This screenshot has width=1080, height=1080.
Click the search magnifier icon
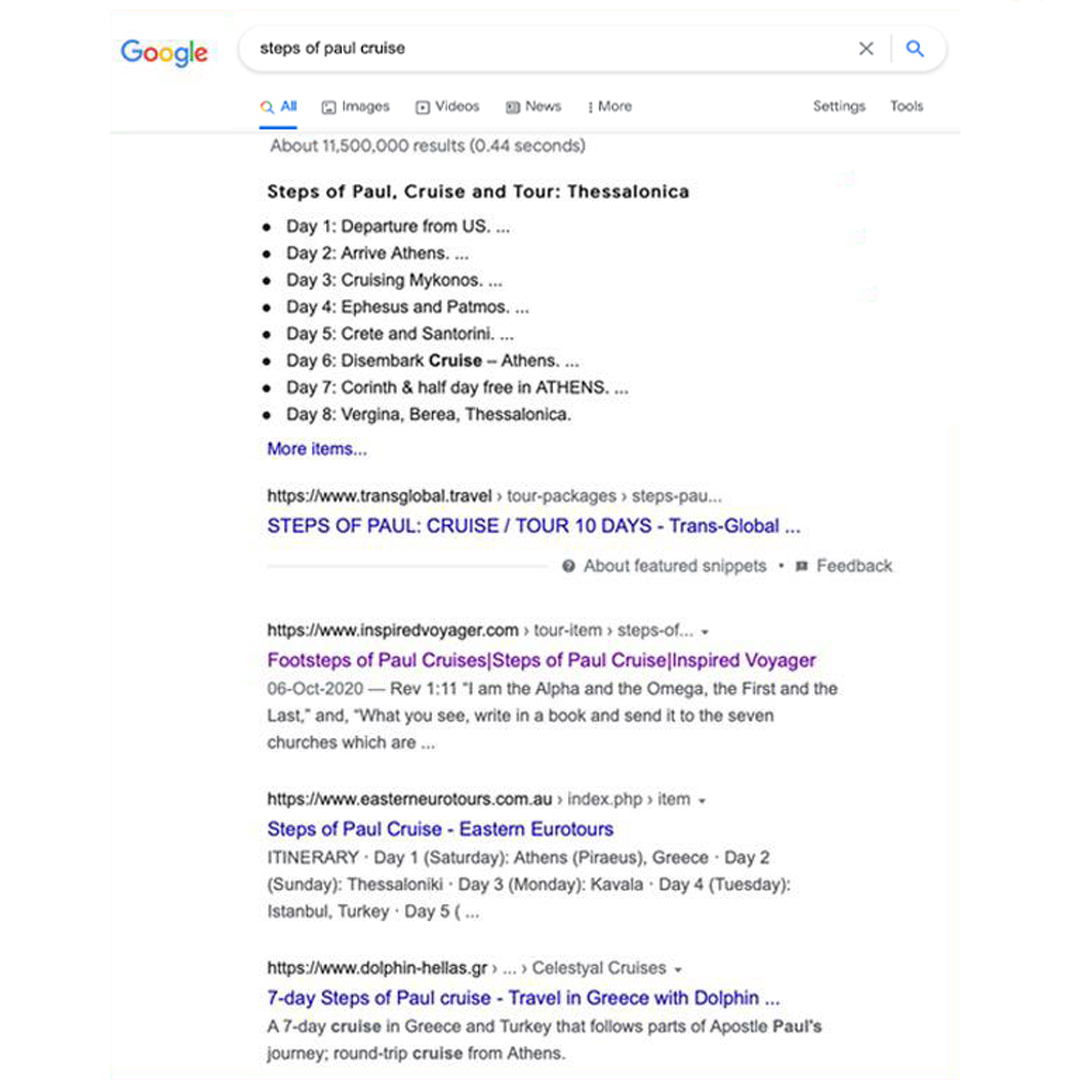click(x=915, y=48)
